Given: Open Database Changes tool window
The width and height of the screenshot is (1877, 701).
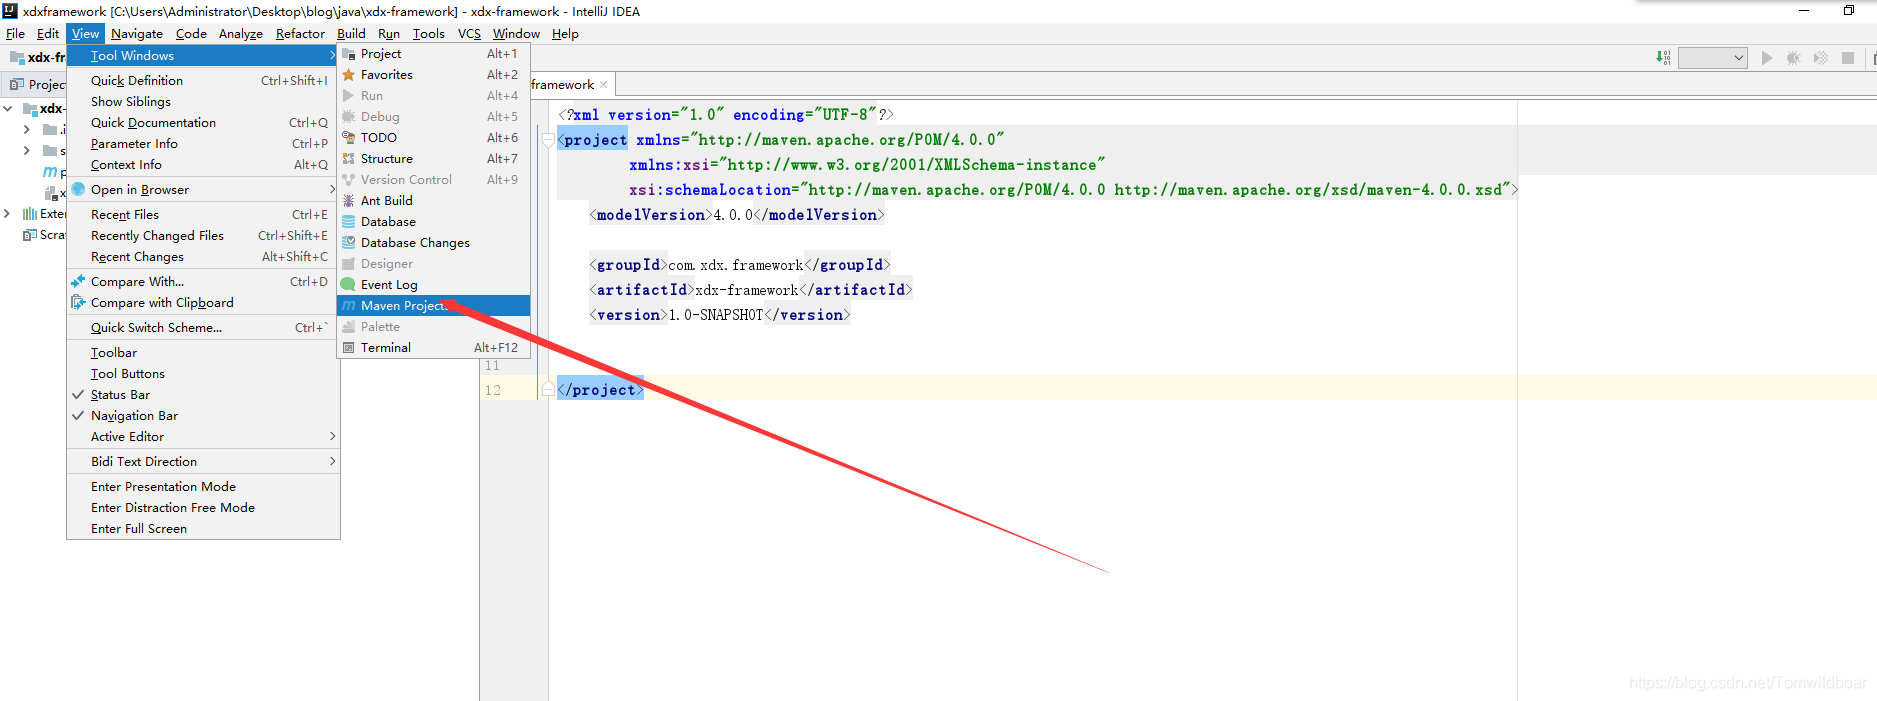Looking at the screenshot, I should [433, 243].
